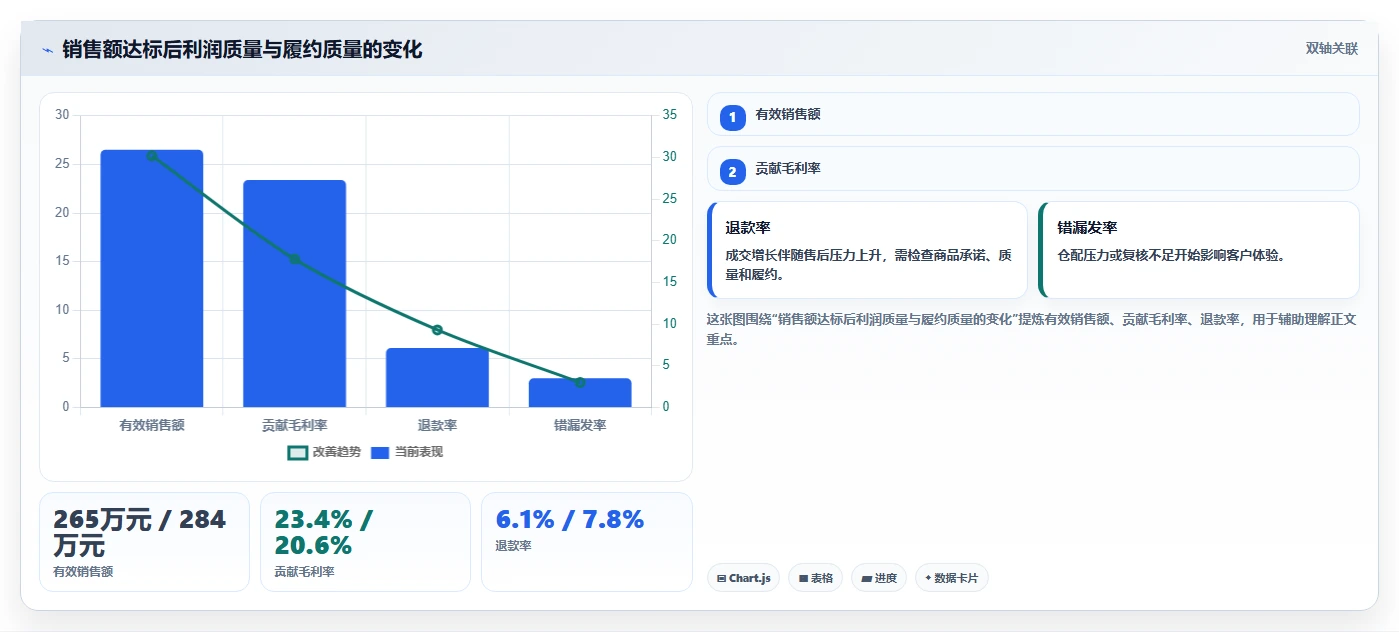Click the 成交增长伴随售后压力上升 description text
1399x632 pixels.
click(x=869, y=264)
